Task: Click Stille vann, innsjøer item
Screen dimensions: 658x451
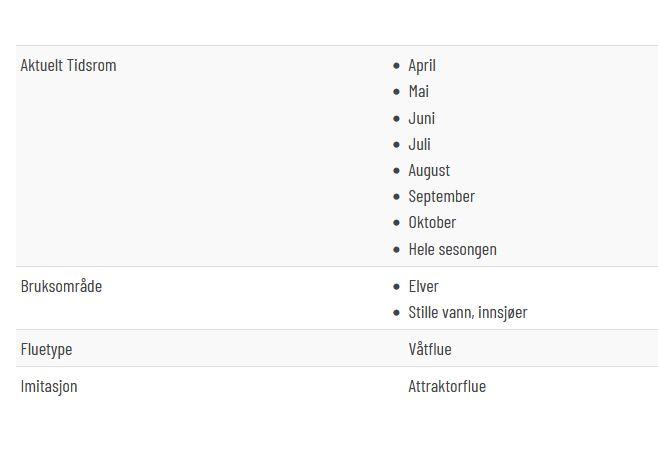Action: pos(467,313)
